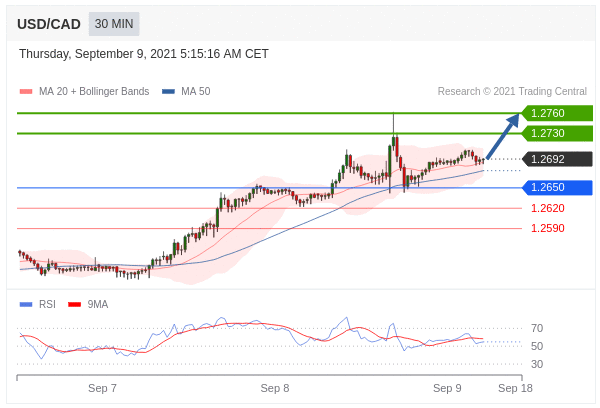Screen dimensions: 600x408
Task: Click the blue 1.2650 pivot price tag
Action: coord(557,187)
